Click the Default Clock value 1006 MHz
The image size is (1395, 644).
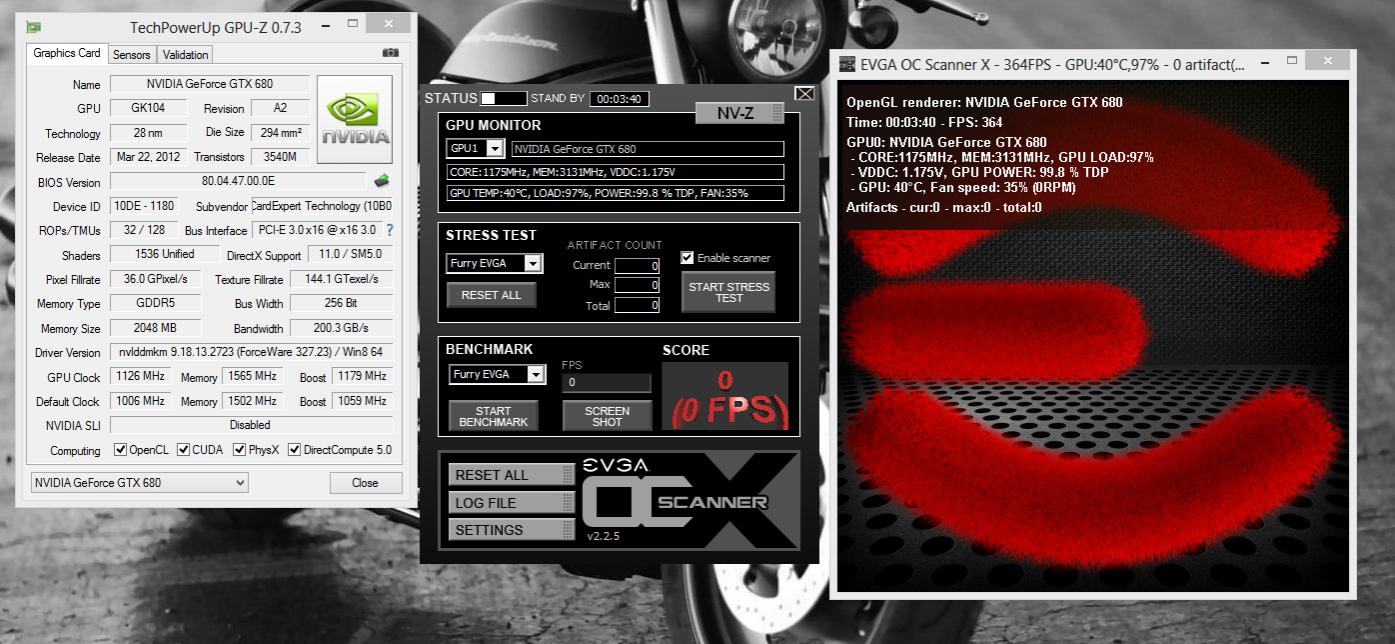coord(139,401)
